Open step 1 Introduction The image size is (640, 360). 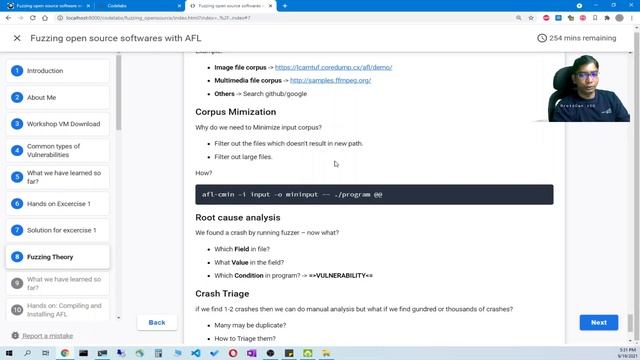coord(58,71)
